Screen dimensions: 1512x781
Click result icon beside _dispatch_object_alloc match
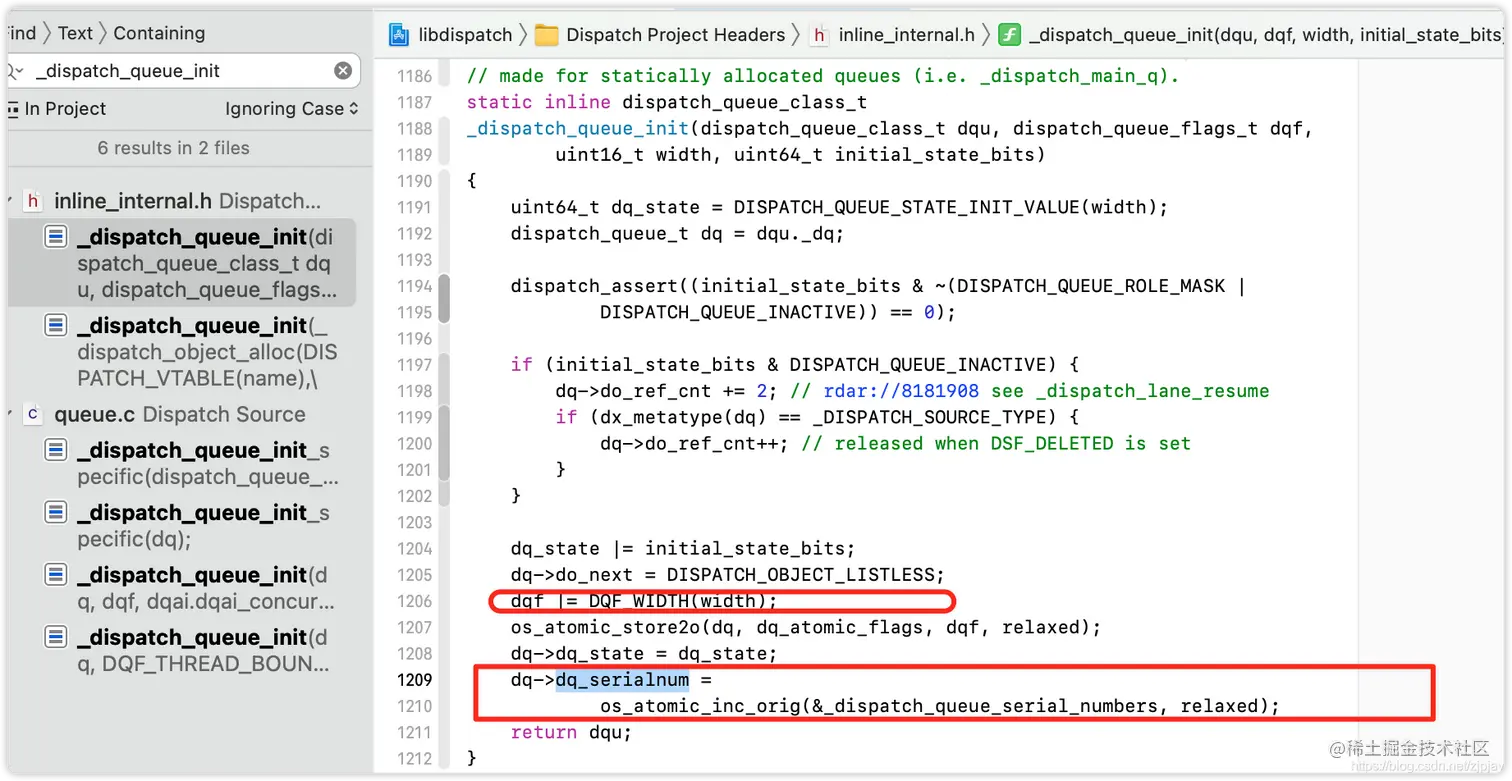click(x=56, y=326)
